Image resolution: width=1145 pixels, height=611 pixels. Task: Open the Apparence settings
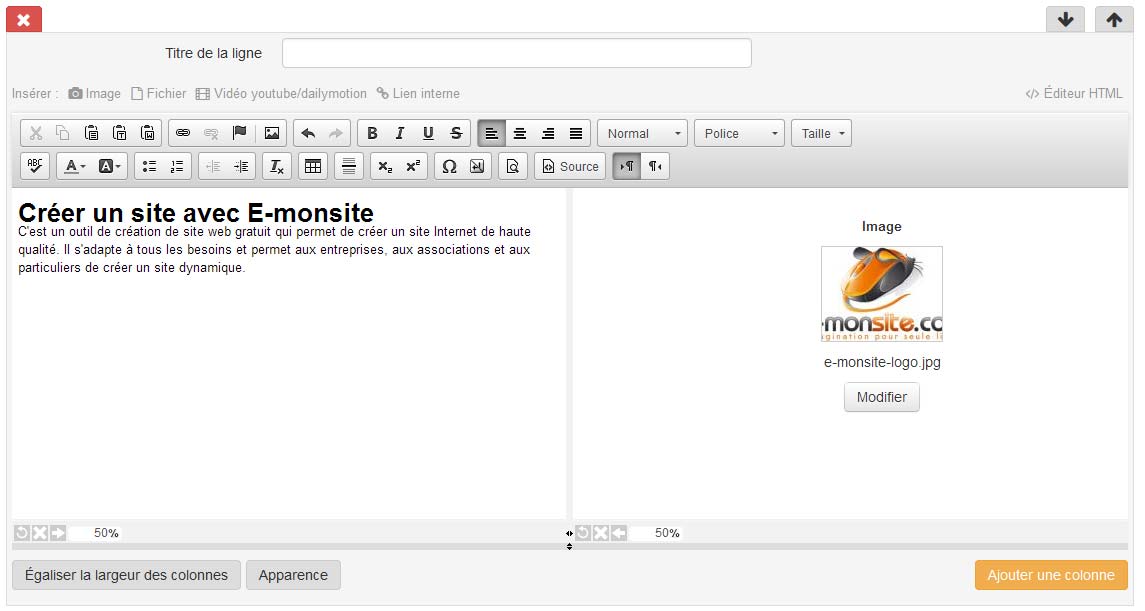click(294, 575)
